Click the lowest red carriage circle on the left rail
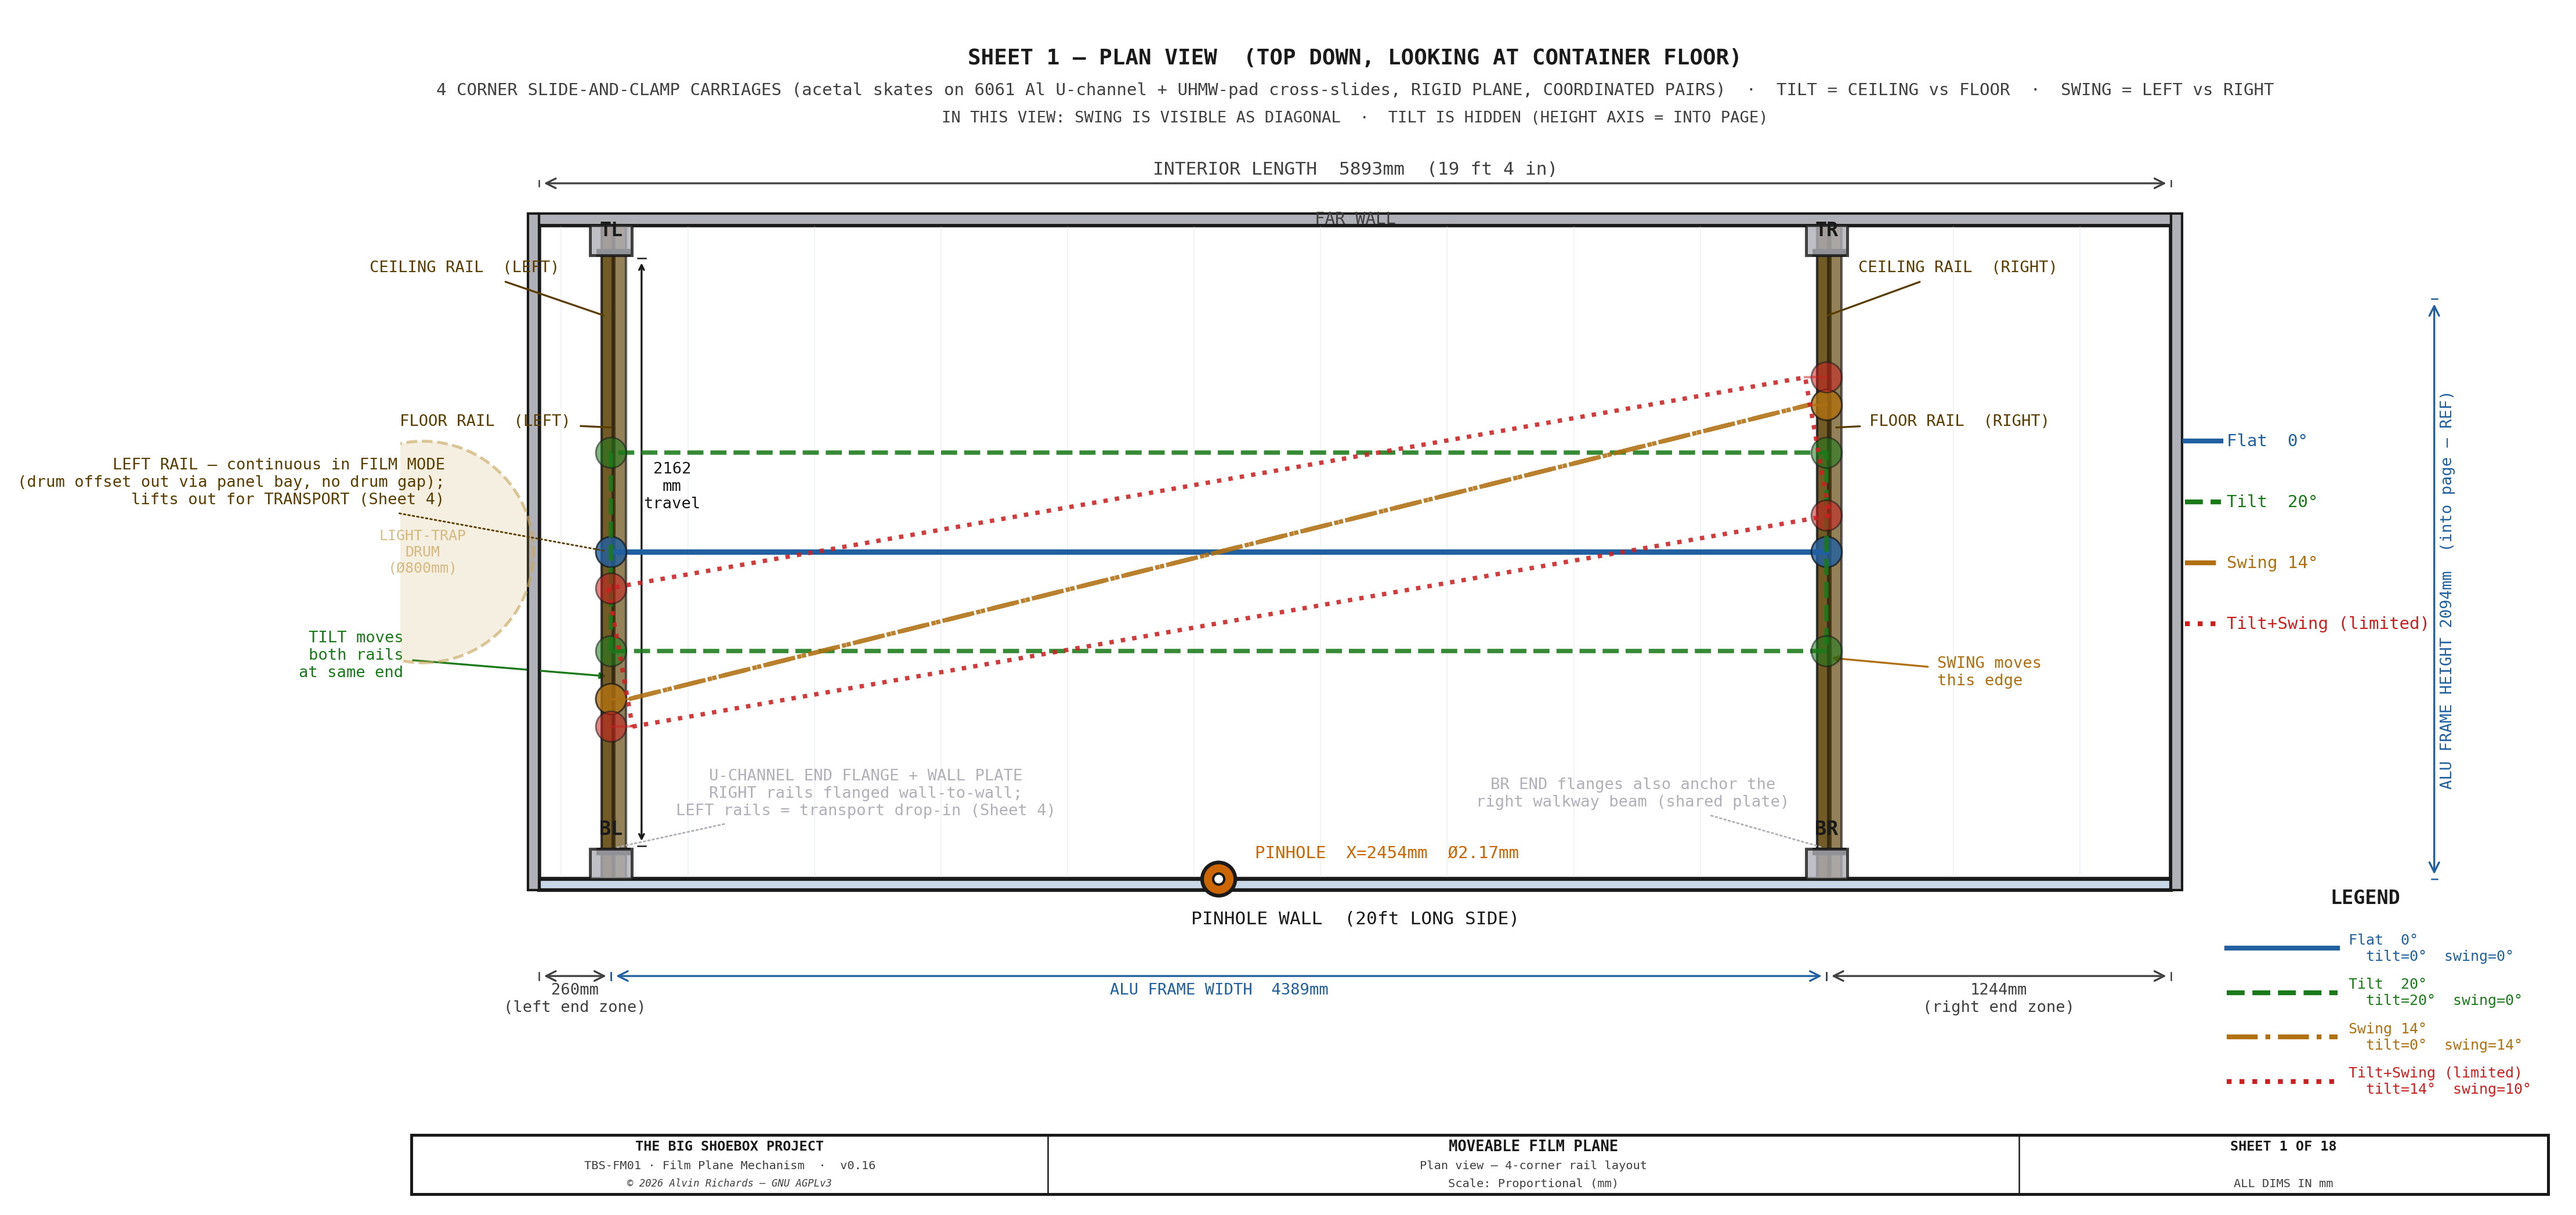2576x1215 pixels. (x=611, y=726)
